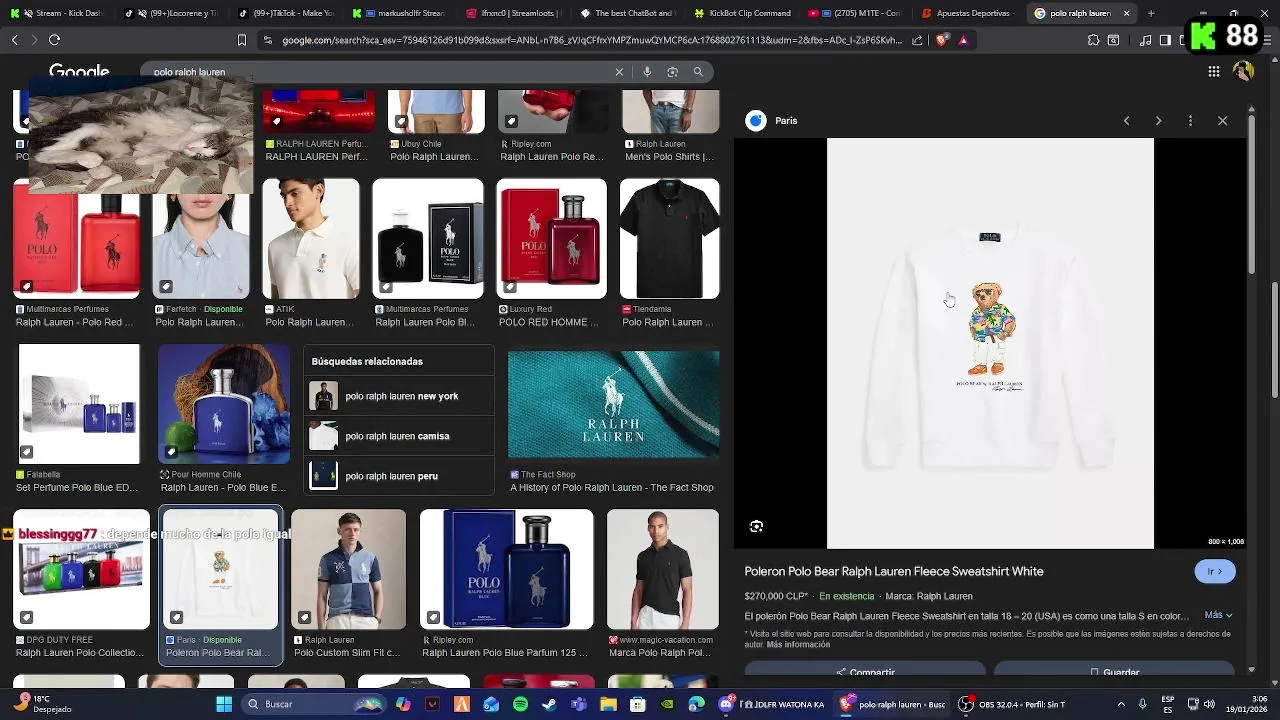Image resolution: width=1280 pixels, height=720 pixels.
Task: Select related search polo ralph lauren peru
Action: [400, 476]
